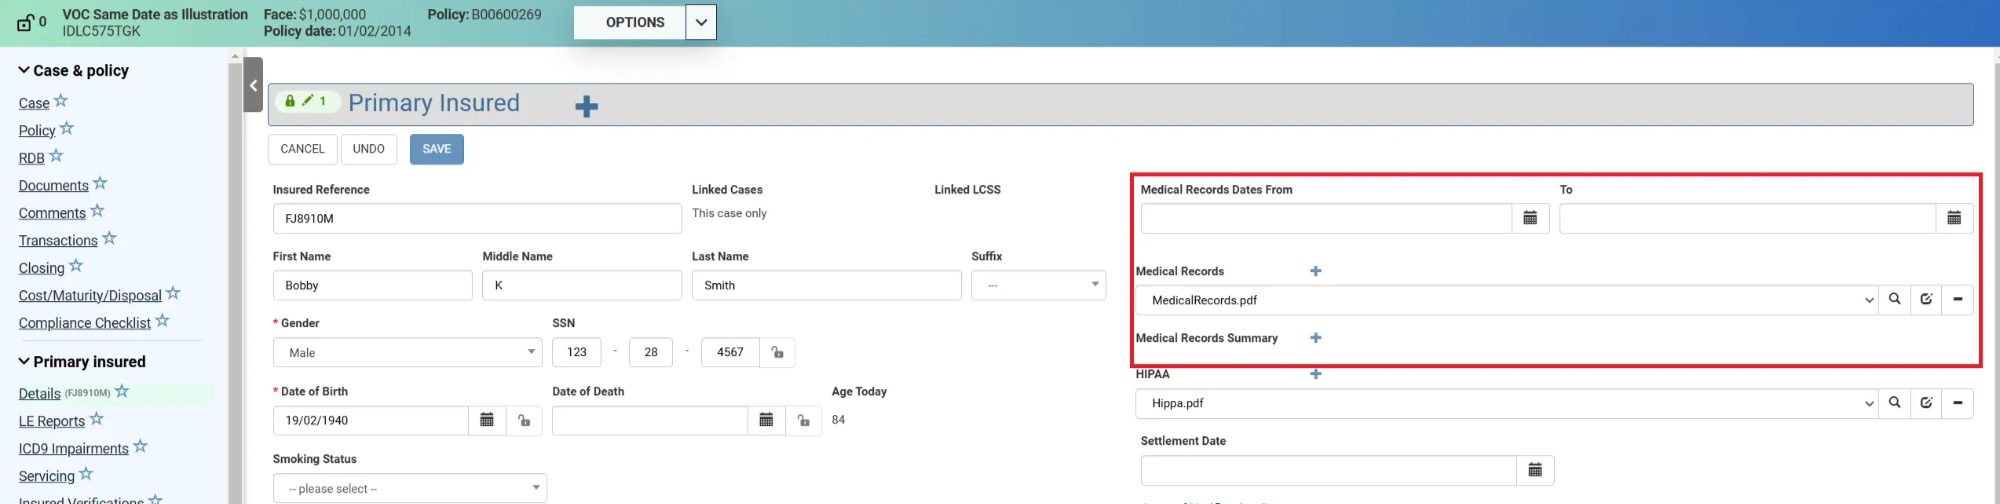Expand the Smoking Status dropdown
This screenshot has height=504, width=2000.
click(409, 488)
